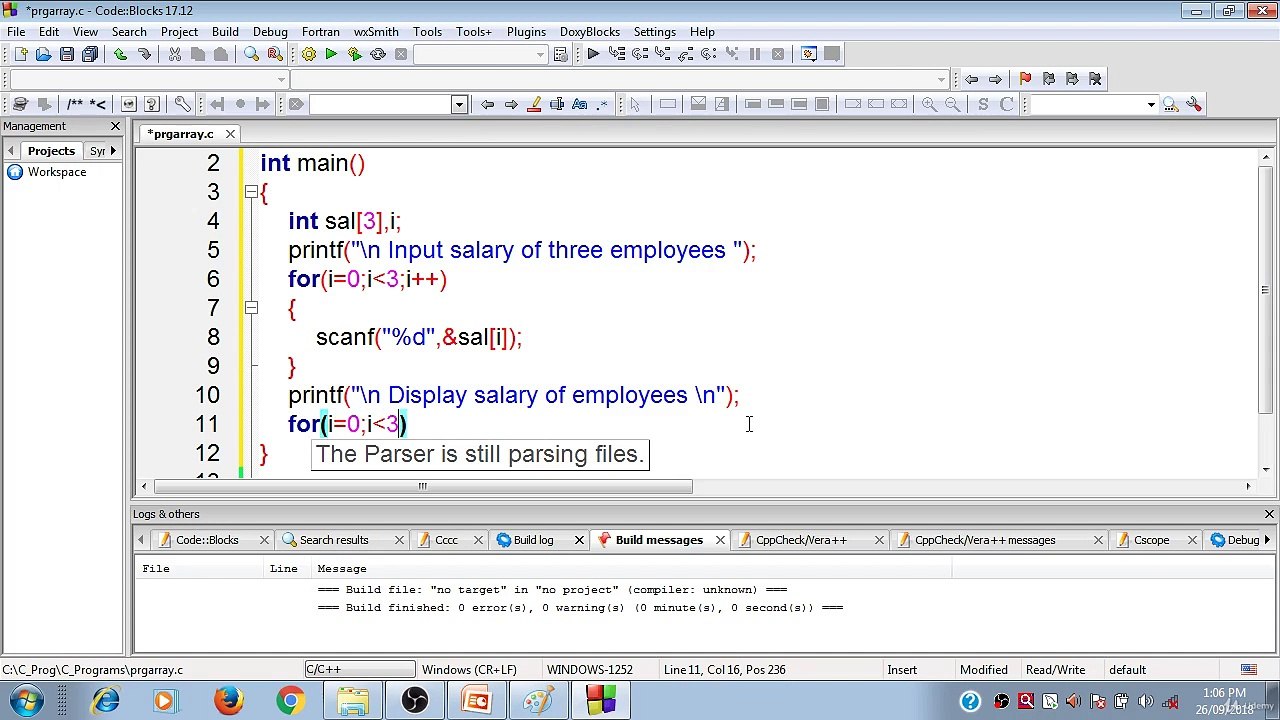Image resolution: width=1280 pixels, height=720 pixels.
Task: Collapse the for-loop fold at line 7
Action: click(x=251, y=308)
